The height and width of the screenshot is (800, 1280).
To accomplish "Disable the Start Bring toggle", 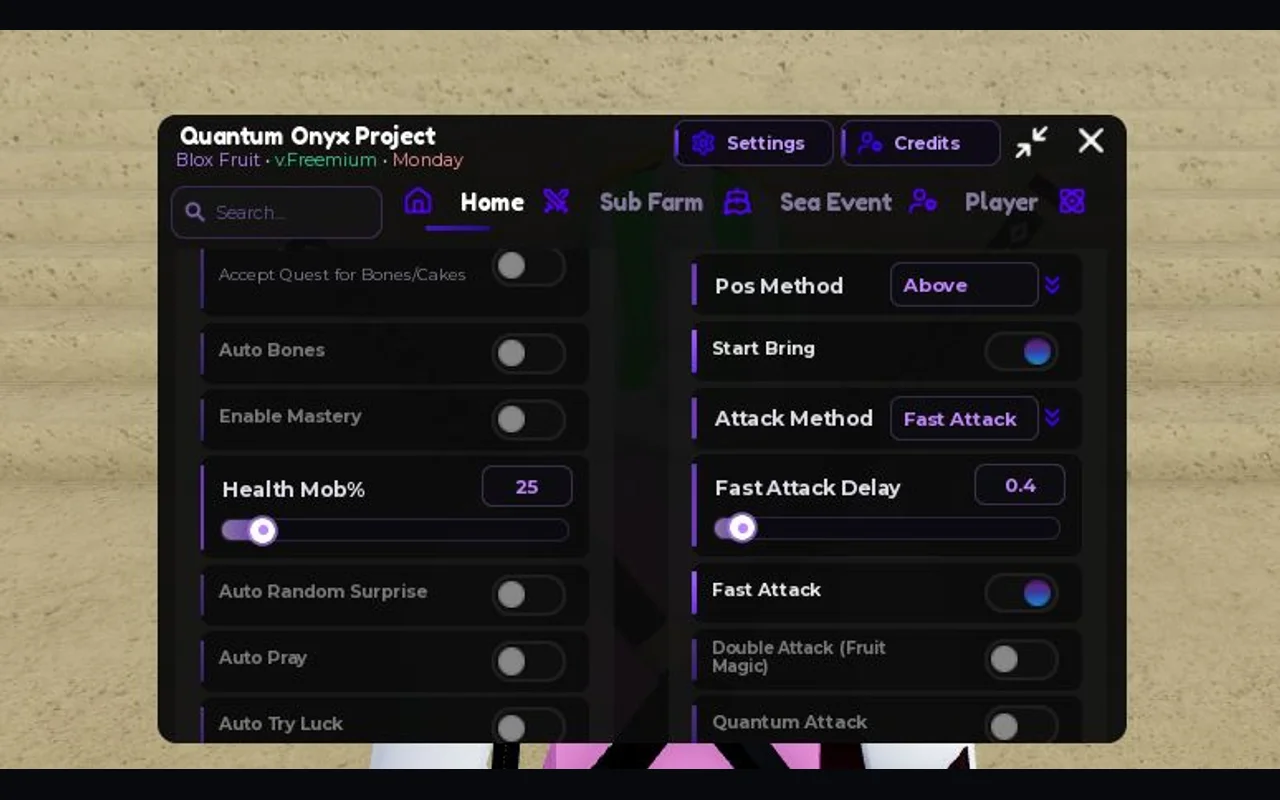I will coord(1021,352).
